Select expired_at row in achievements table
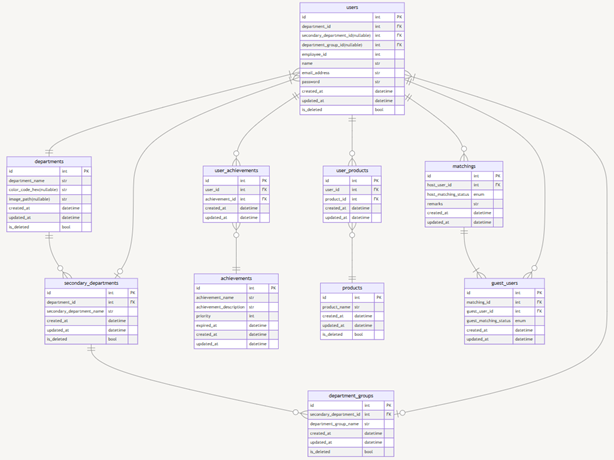The height and width of the screenshot is (460, 614). (236, 325)
